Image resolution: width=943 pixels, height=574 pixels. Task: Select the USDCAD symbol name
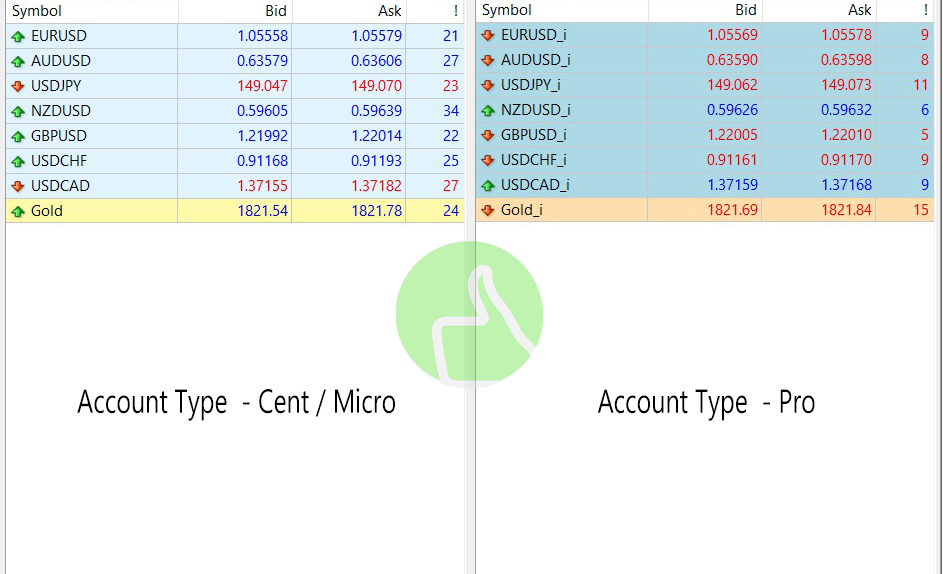(60, 185)
